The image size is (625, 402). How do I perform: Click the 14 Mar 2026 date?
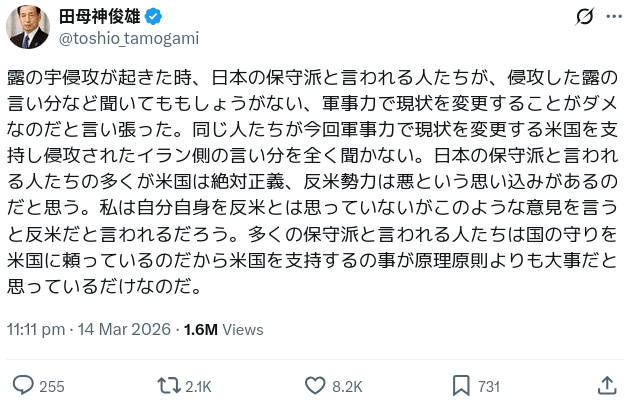(123, 329)
